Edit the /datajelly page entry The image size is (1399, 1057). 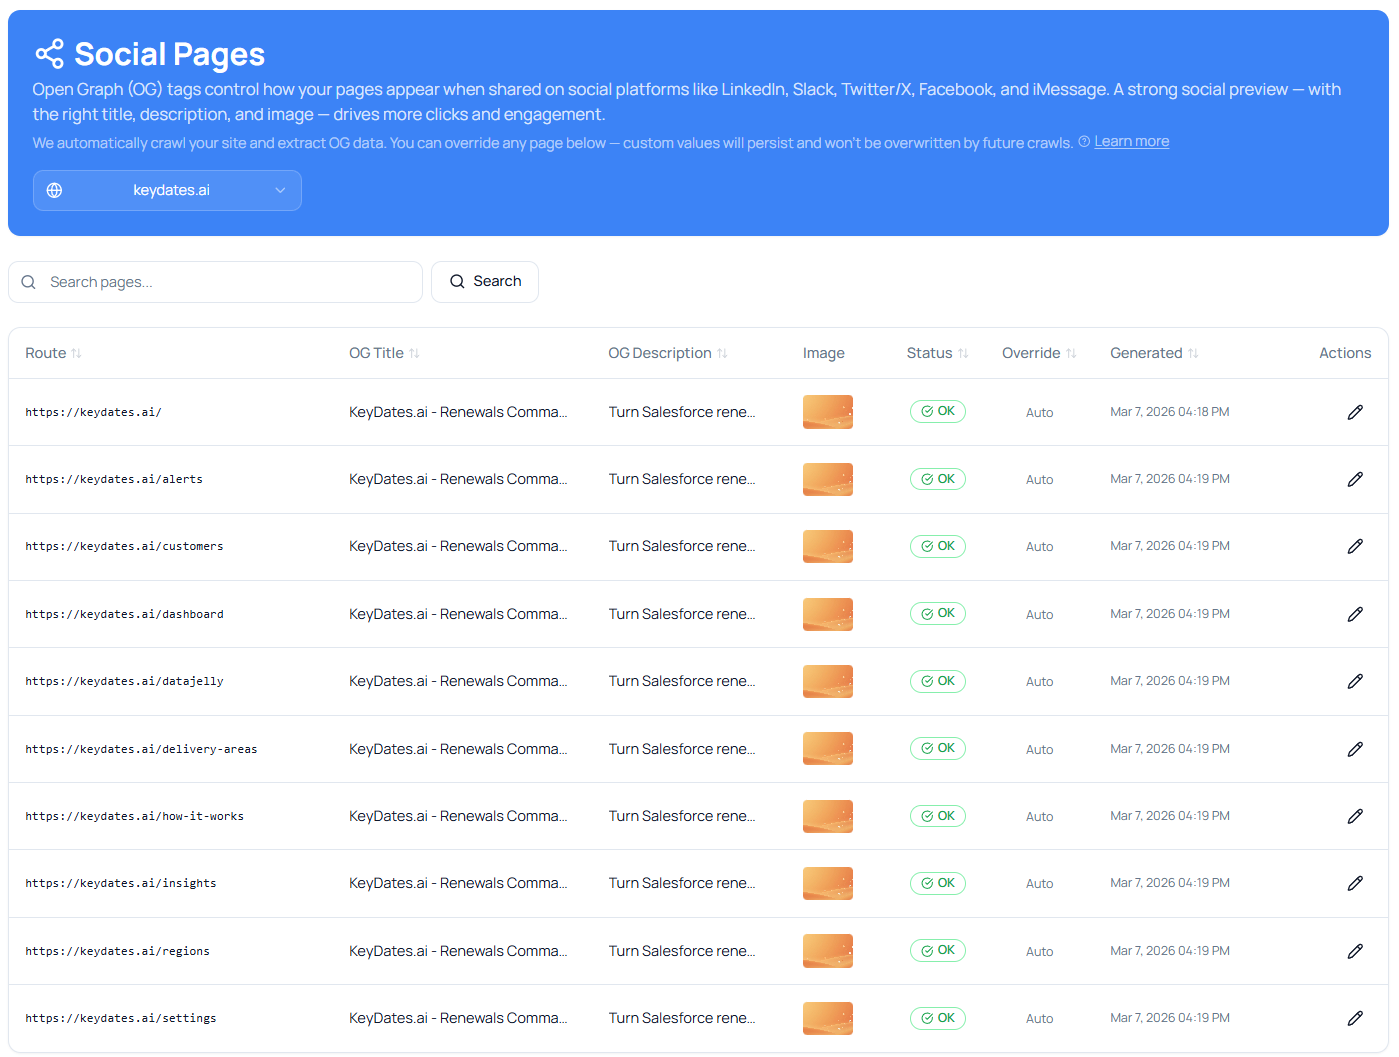pyautogui.click(x=1355, y=681)
